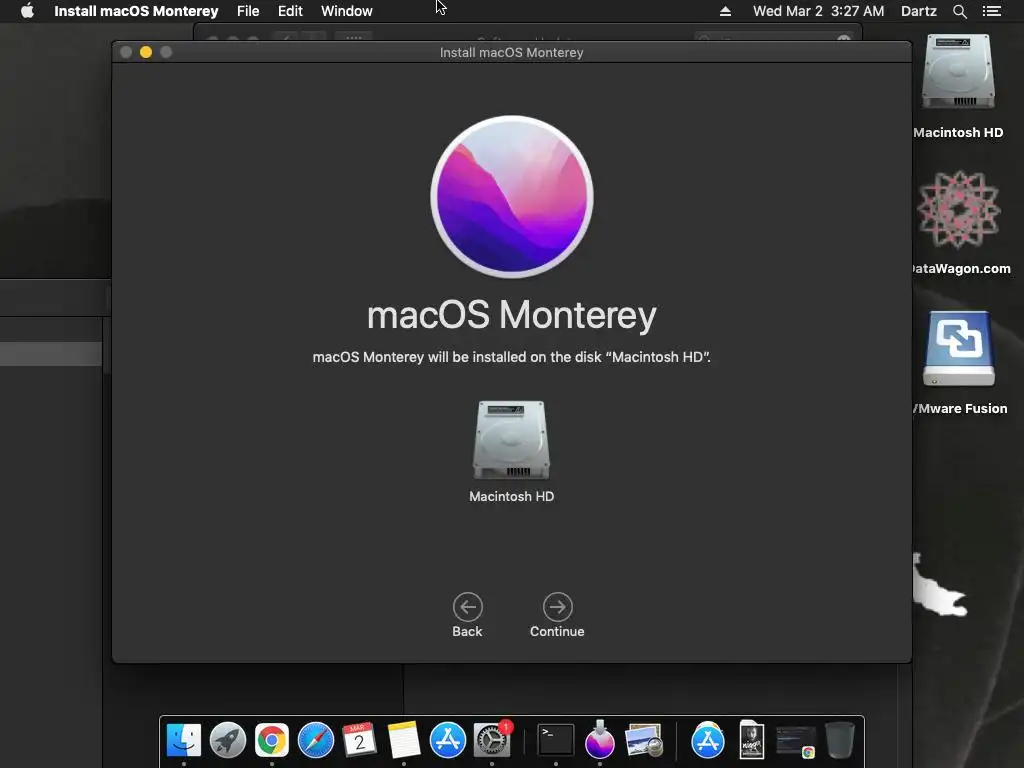
Task: Click the date and time in the menu bar
Action: 818,11
